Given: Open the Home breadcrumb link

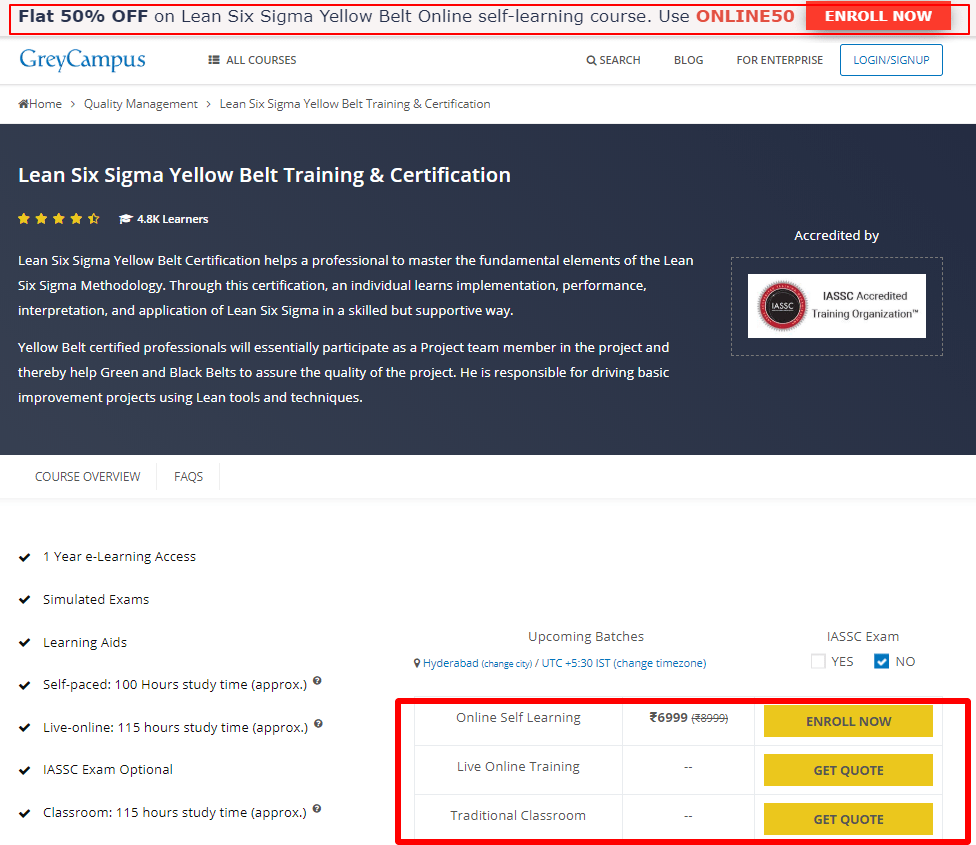Looking at the screenshot, I should click(40, 104).
